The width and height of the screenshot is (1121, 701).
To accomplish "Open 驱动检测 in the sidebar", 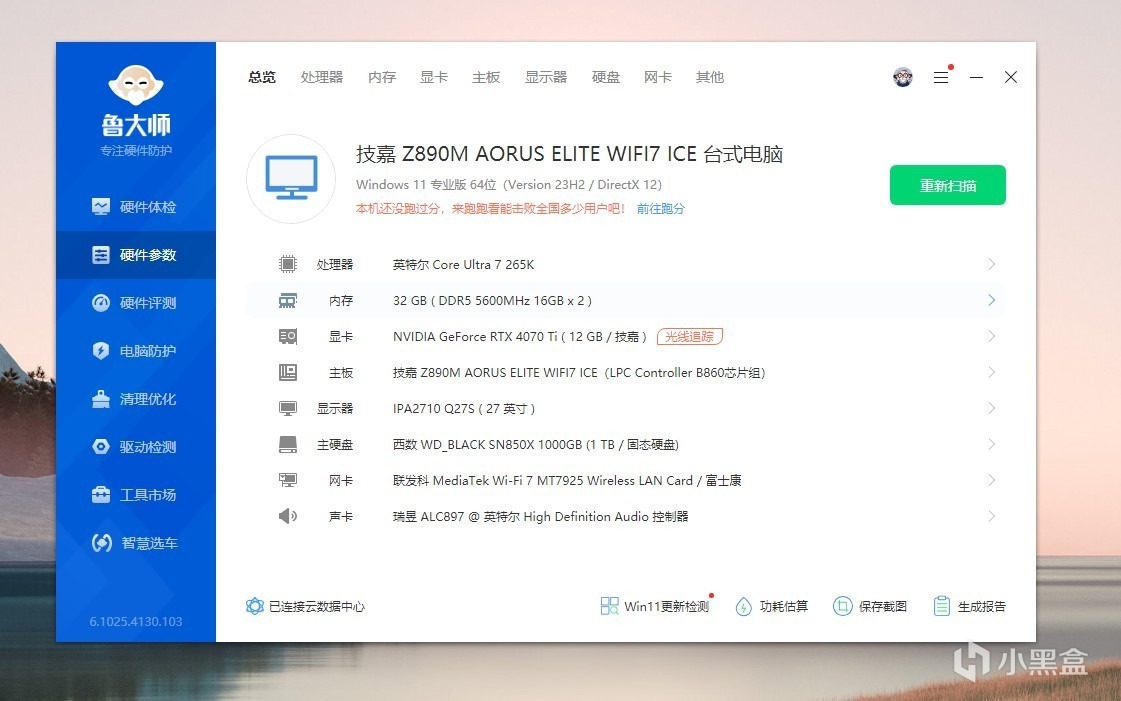I will (x=135, y=447).
